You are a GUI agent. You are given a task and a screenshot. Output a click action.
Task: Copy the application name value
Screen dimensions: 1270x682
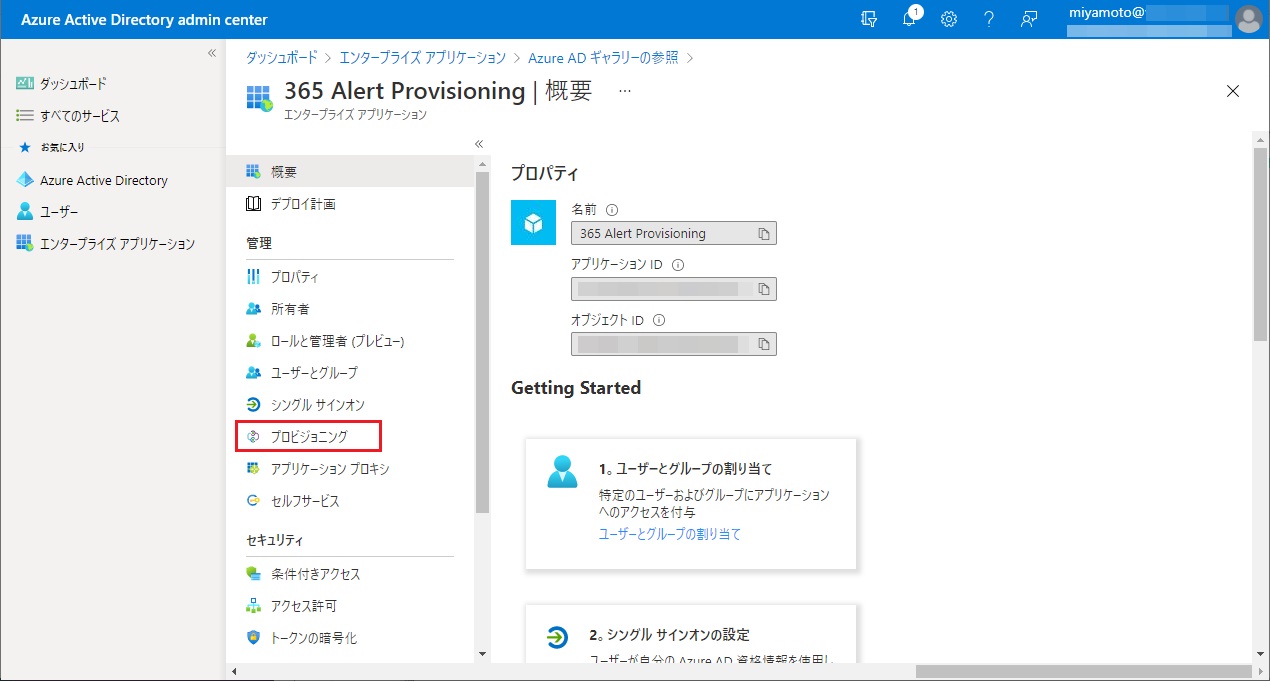pyautogui.click(x=763, y=234)
